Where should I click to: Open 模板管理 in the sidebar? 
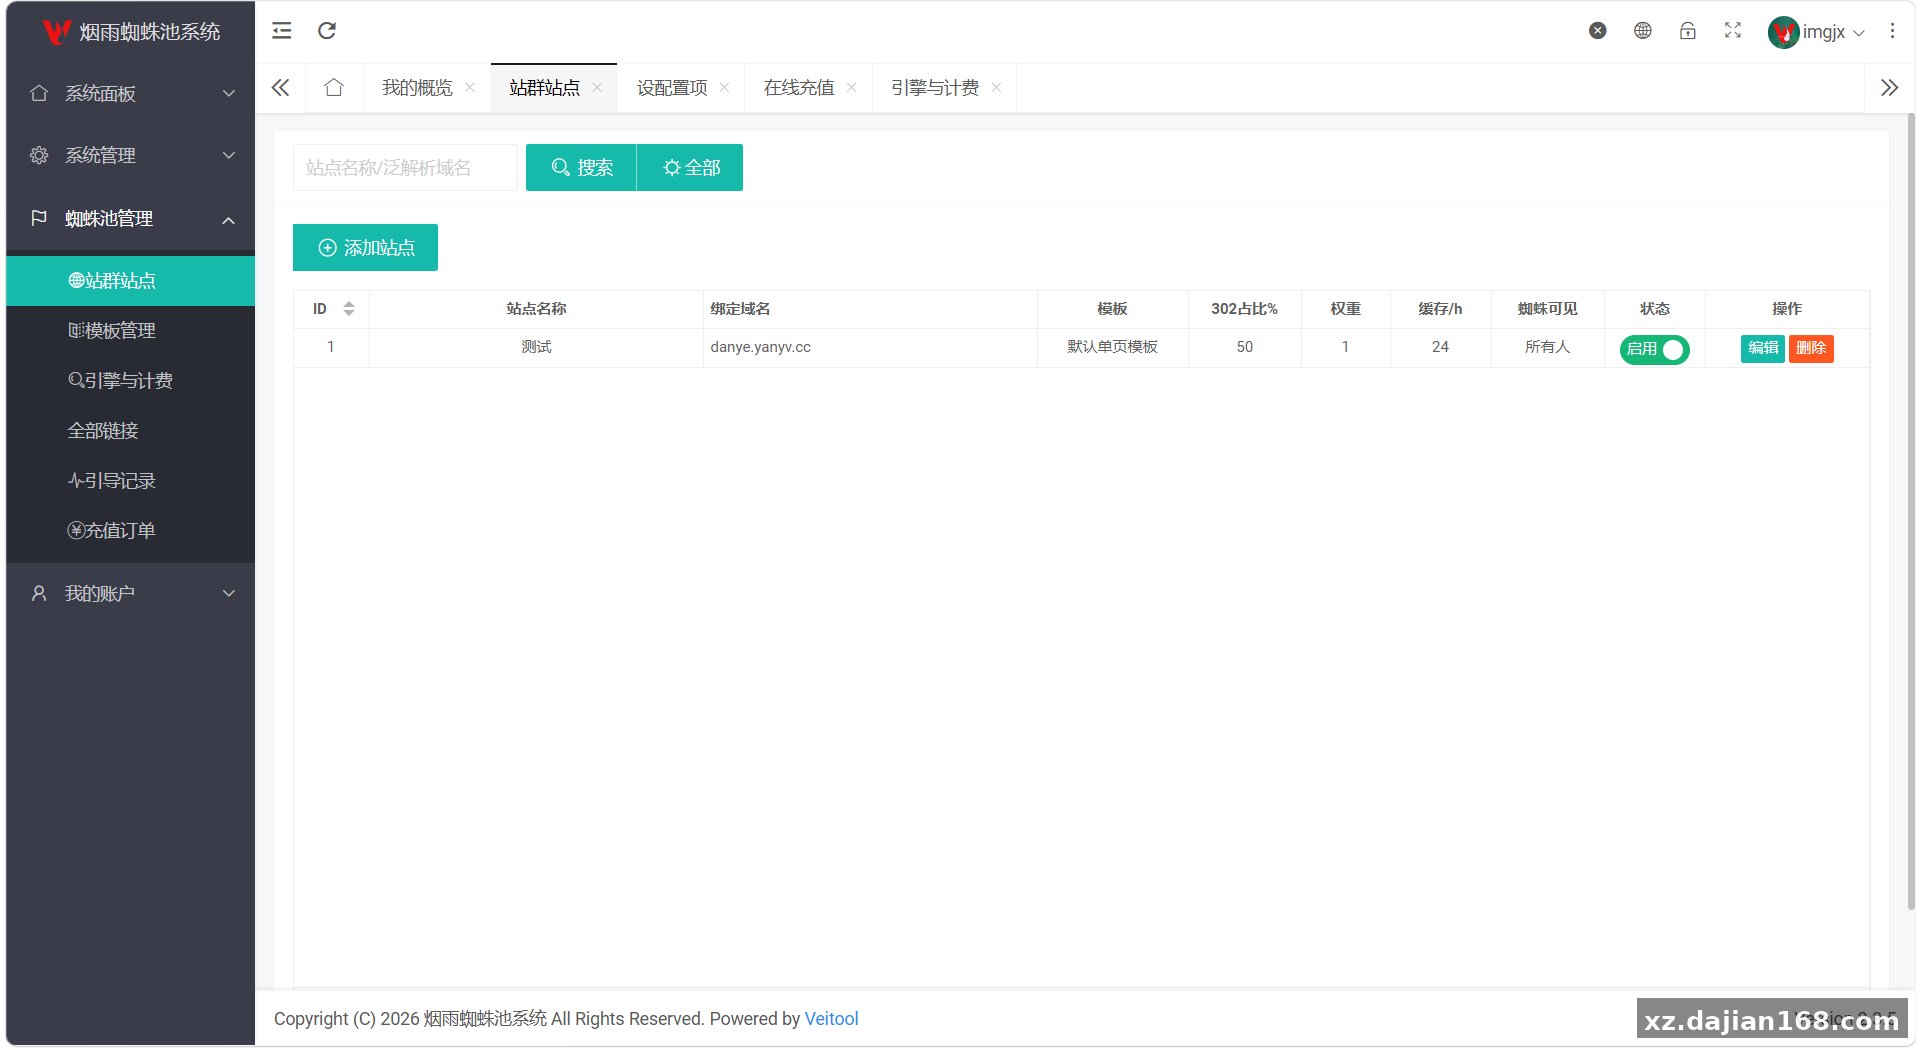[130, 331]
